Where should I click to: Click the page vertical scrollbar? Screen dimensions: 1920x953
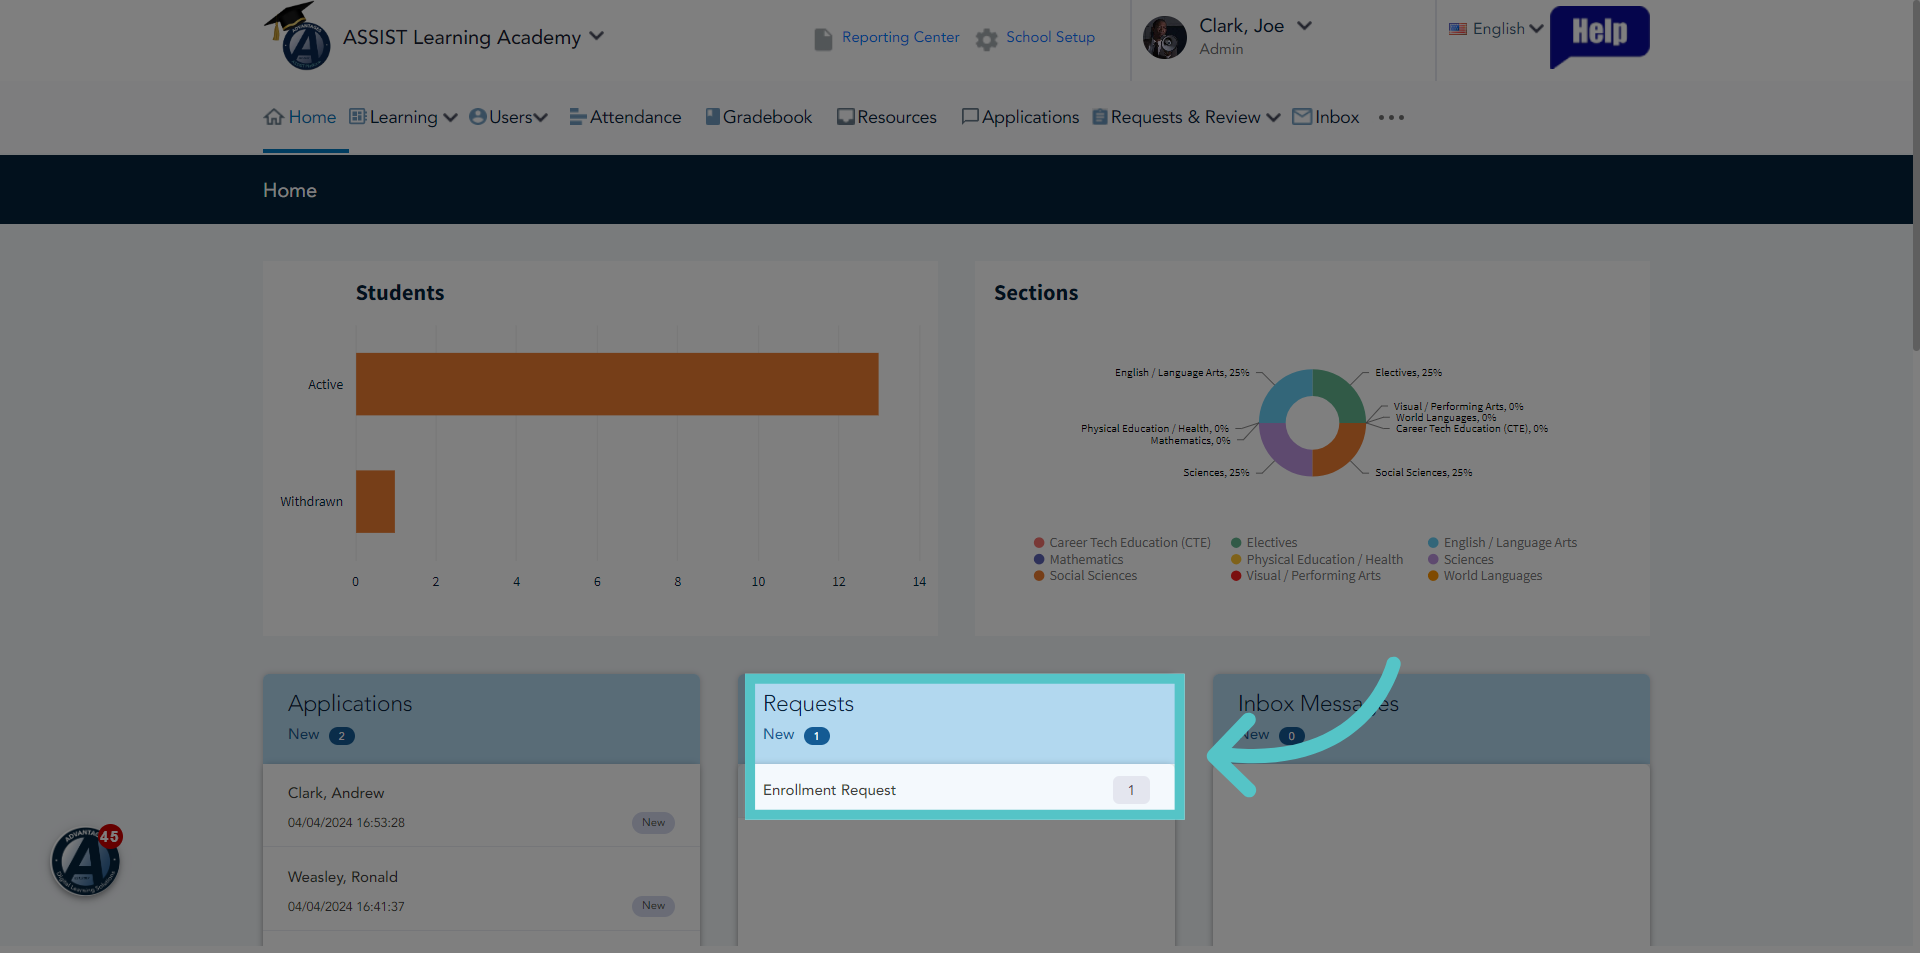pos(1915,175)
